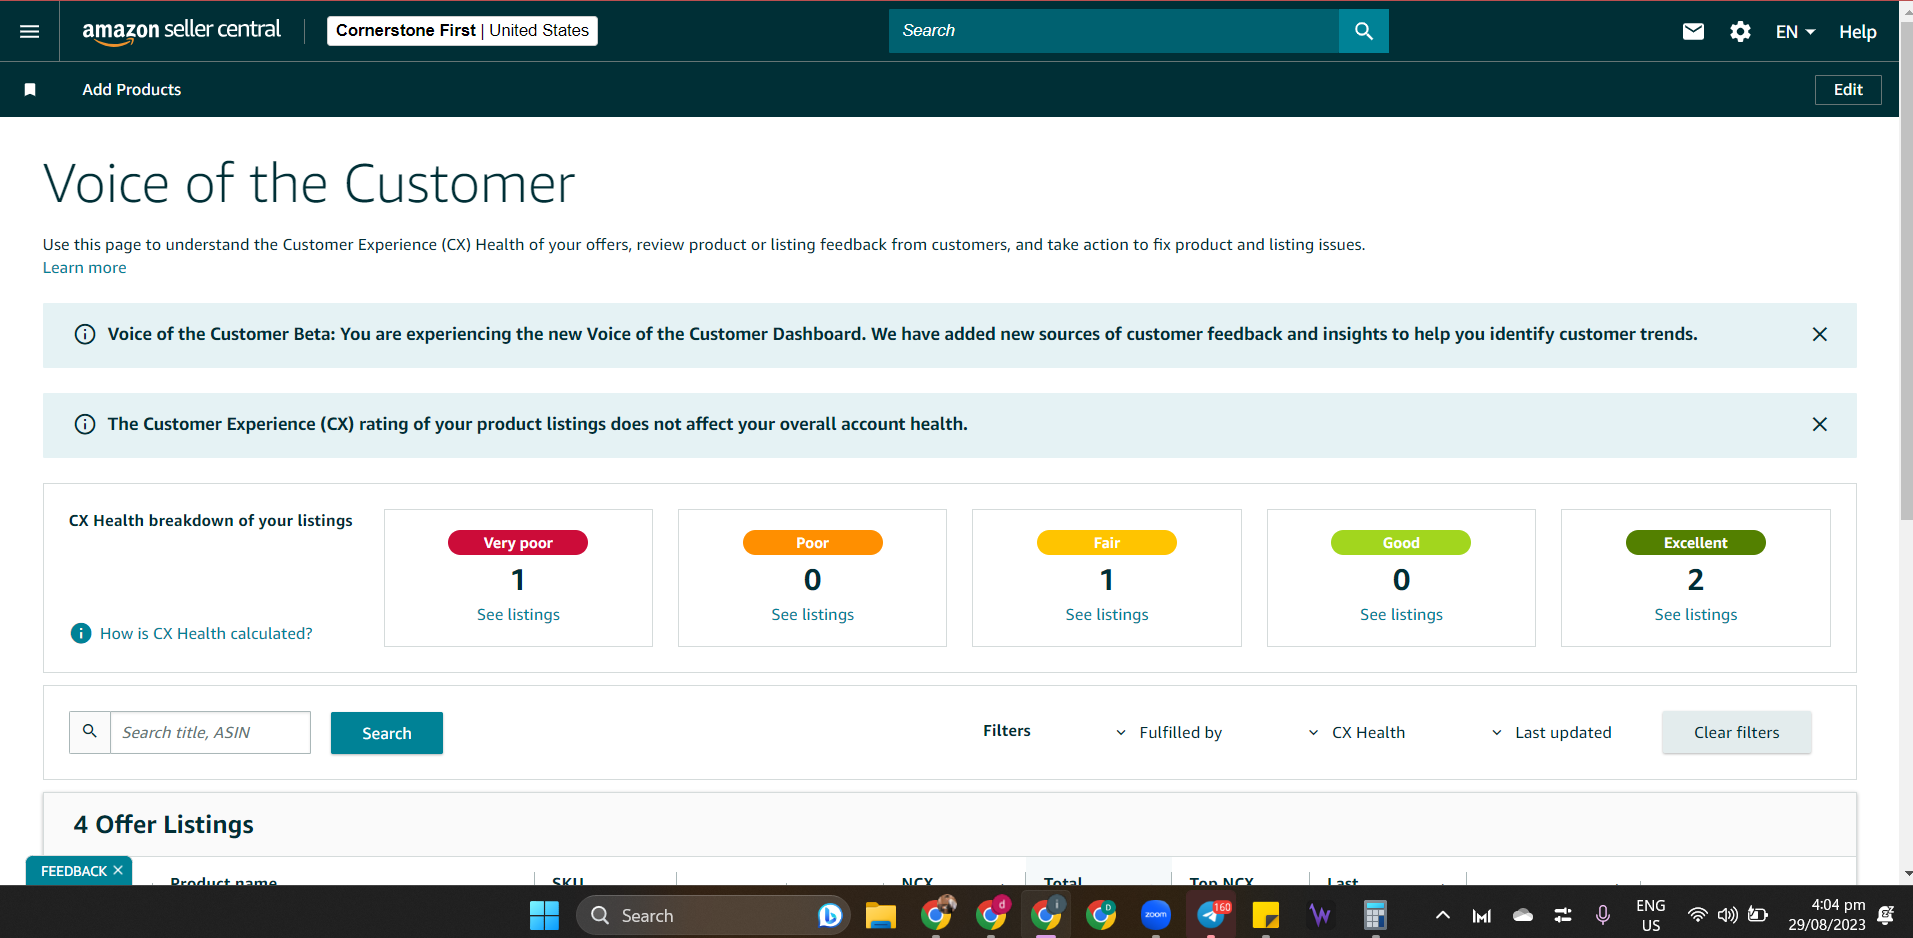1913x938 pixels.
Task: See listings under Excellent
Action: pos(1696,615)
